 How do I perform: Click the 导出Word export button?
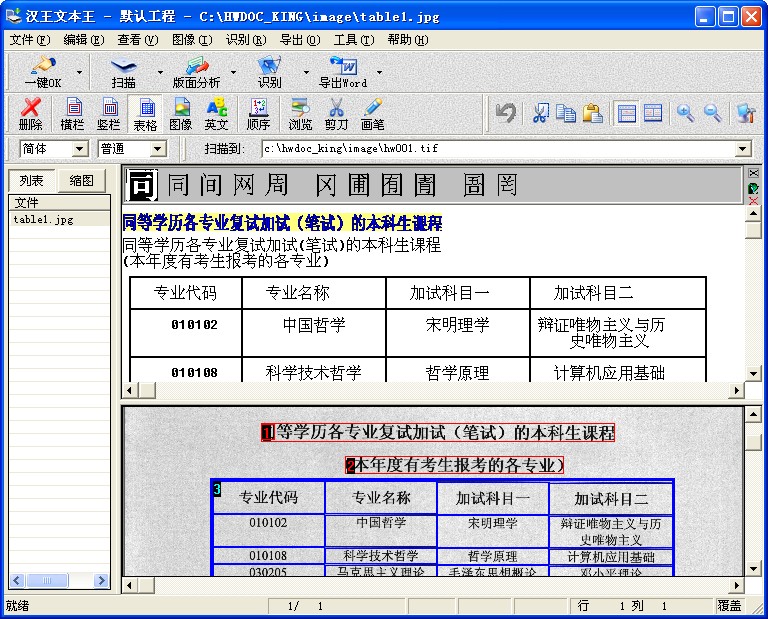point(342,73)
